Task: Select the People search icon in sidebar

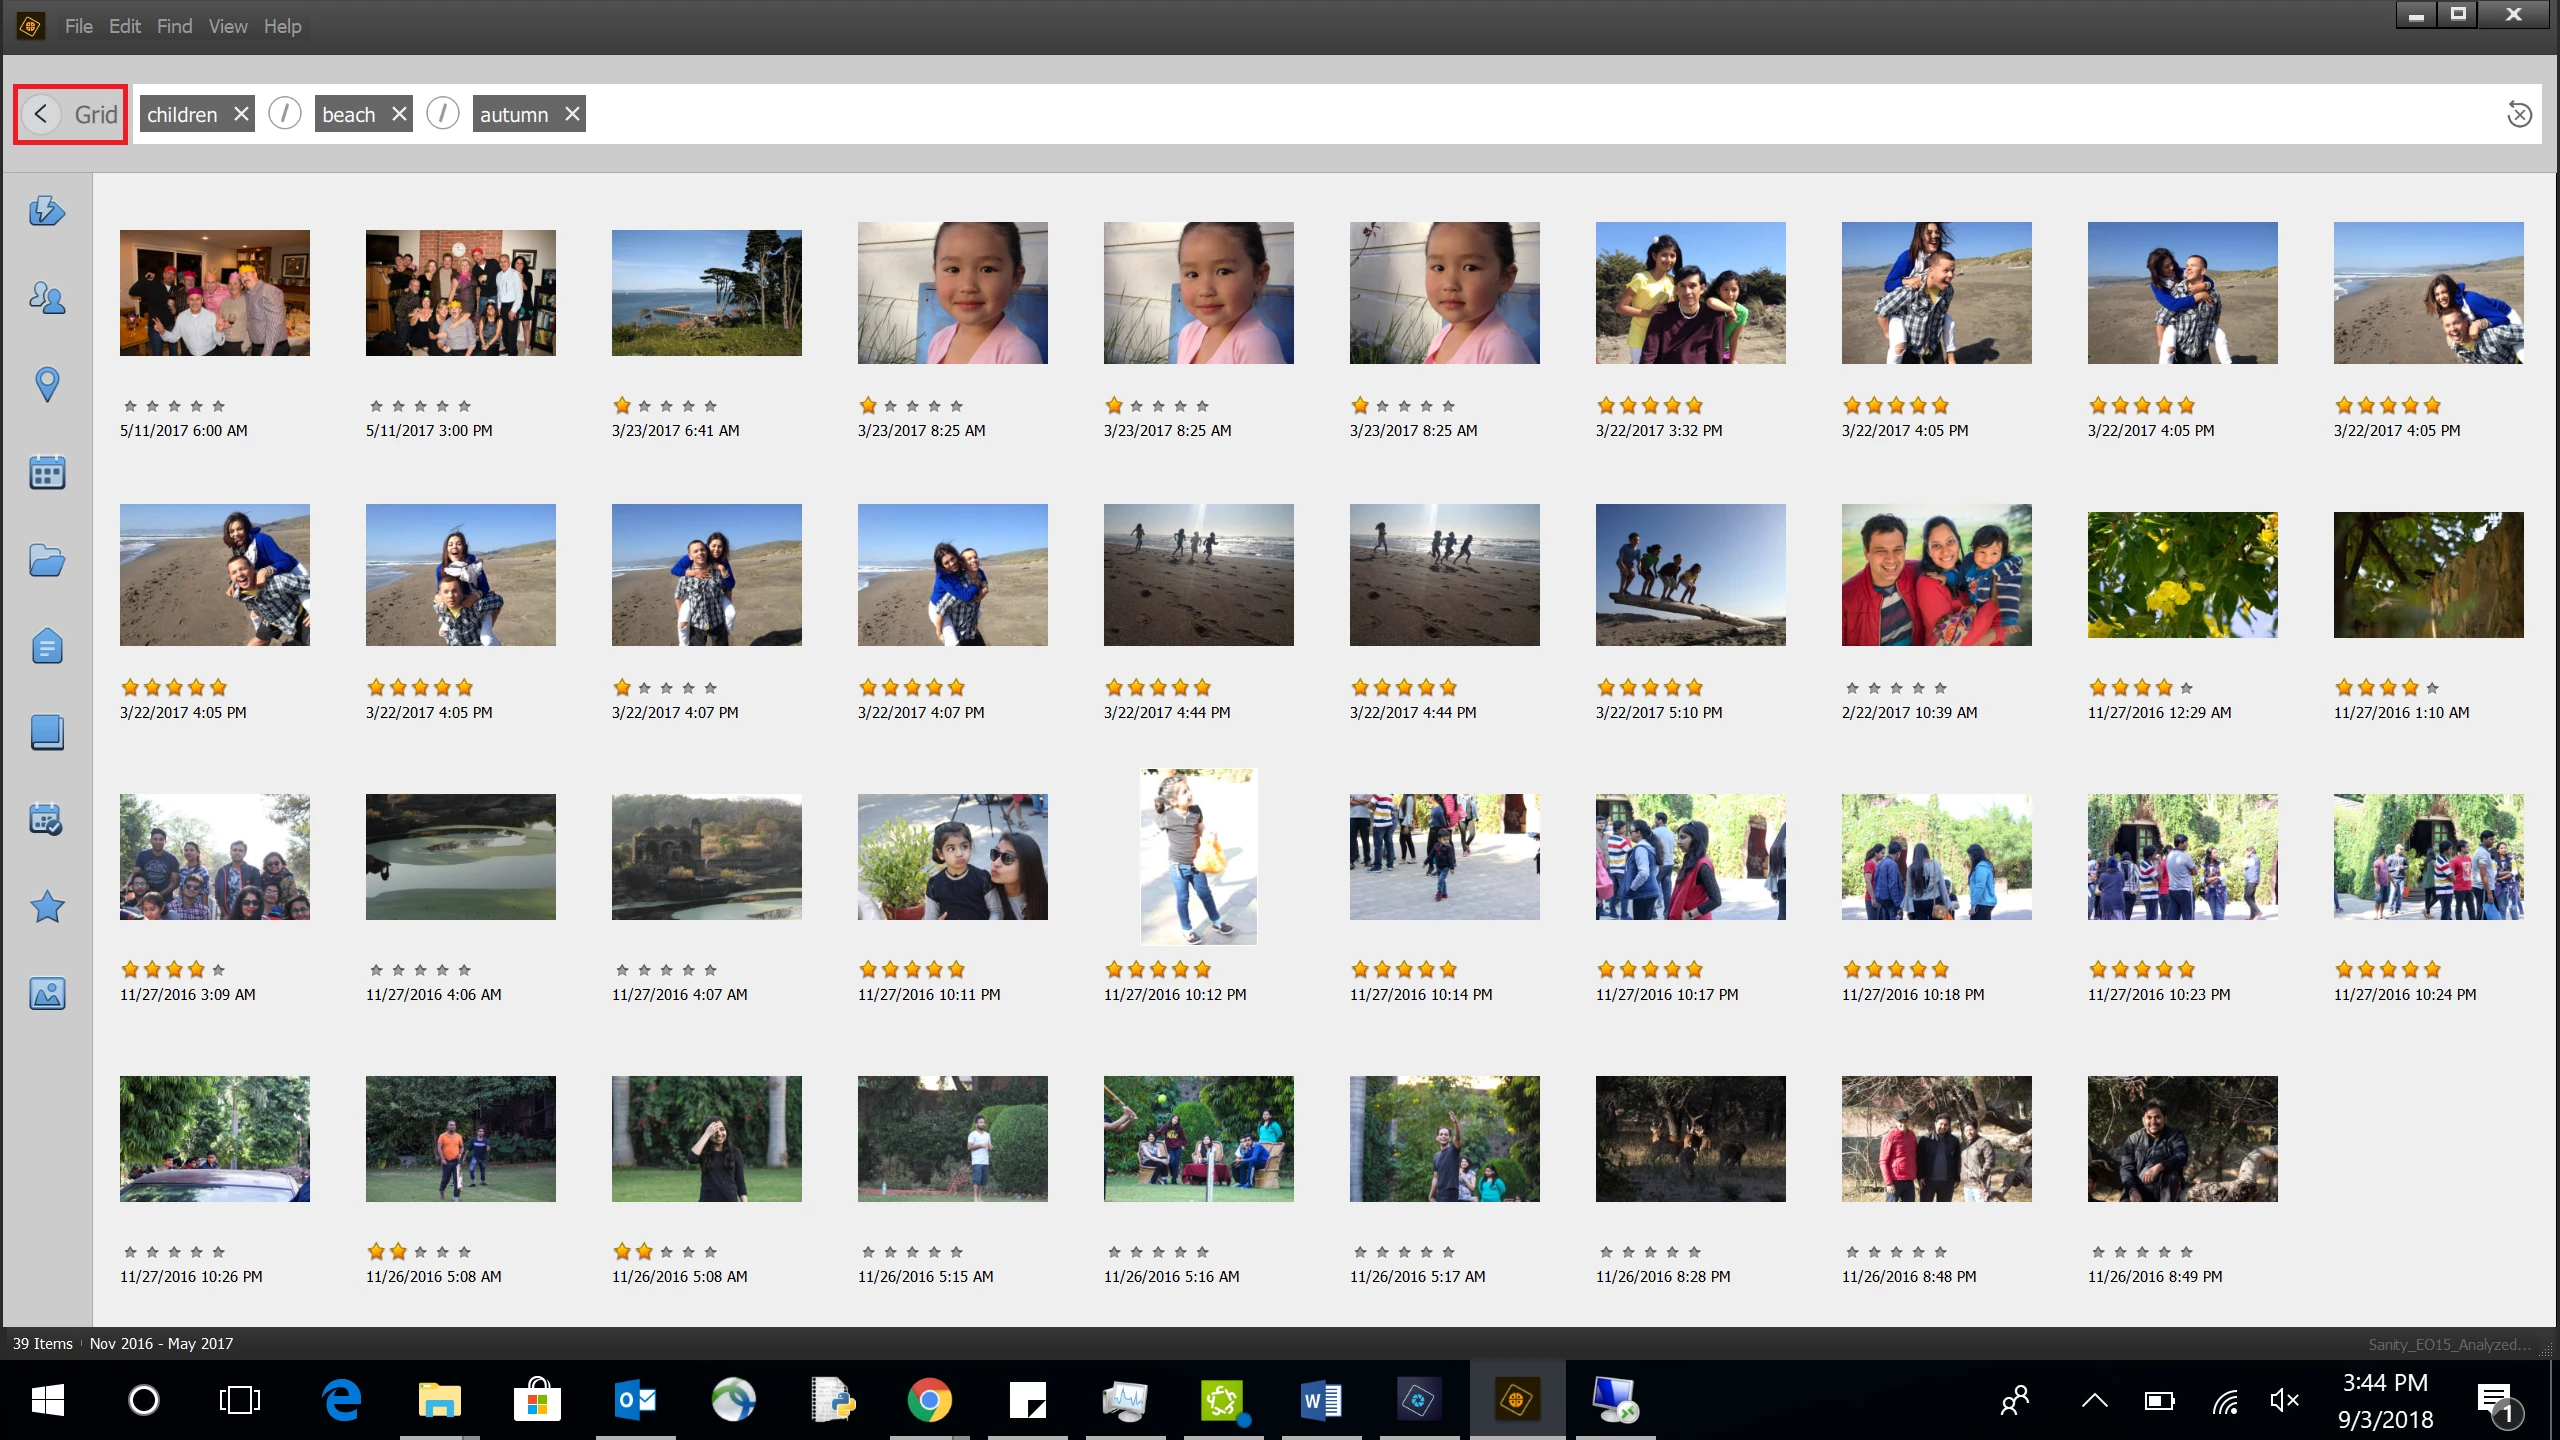Action: tap(47, 297)
